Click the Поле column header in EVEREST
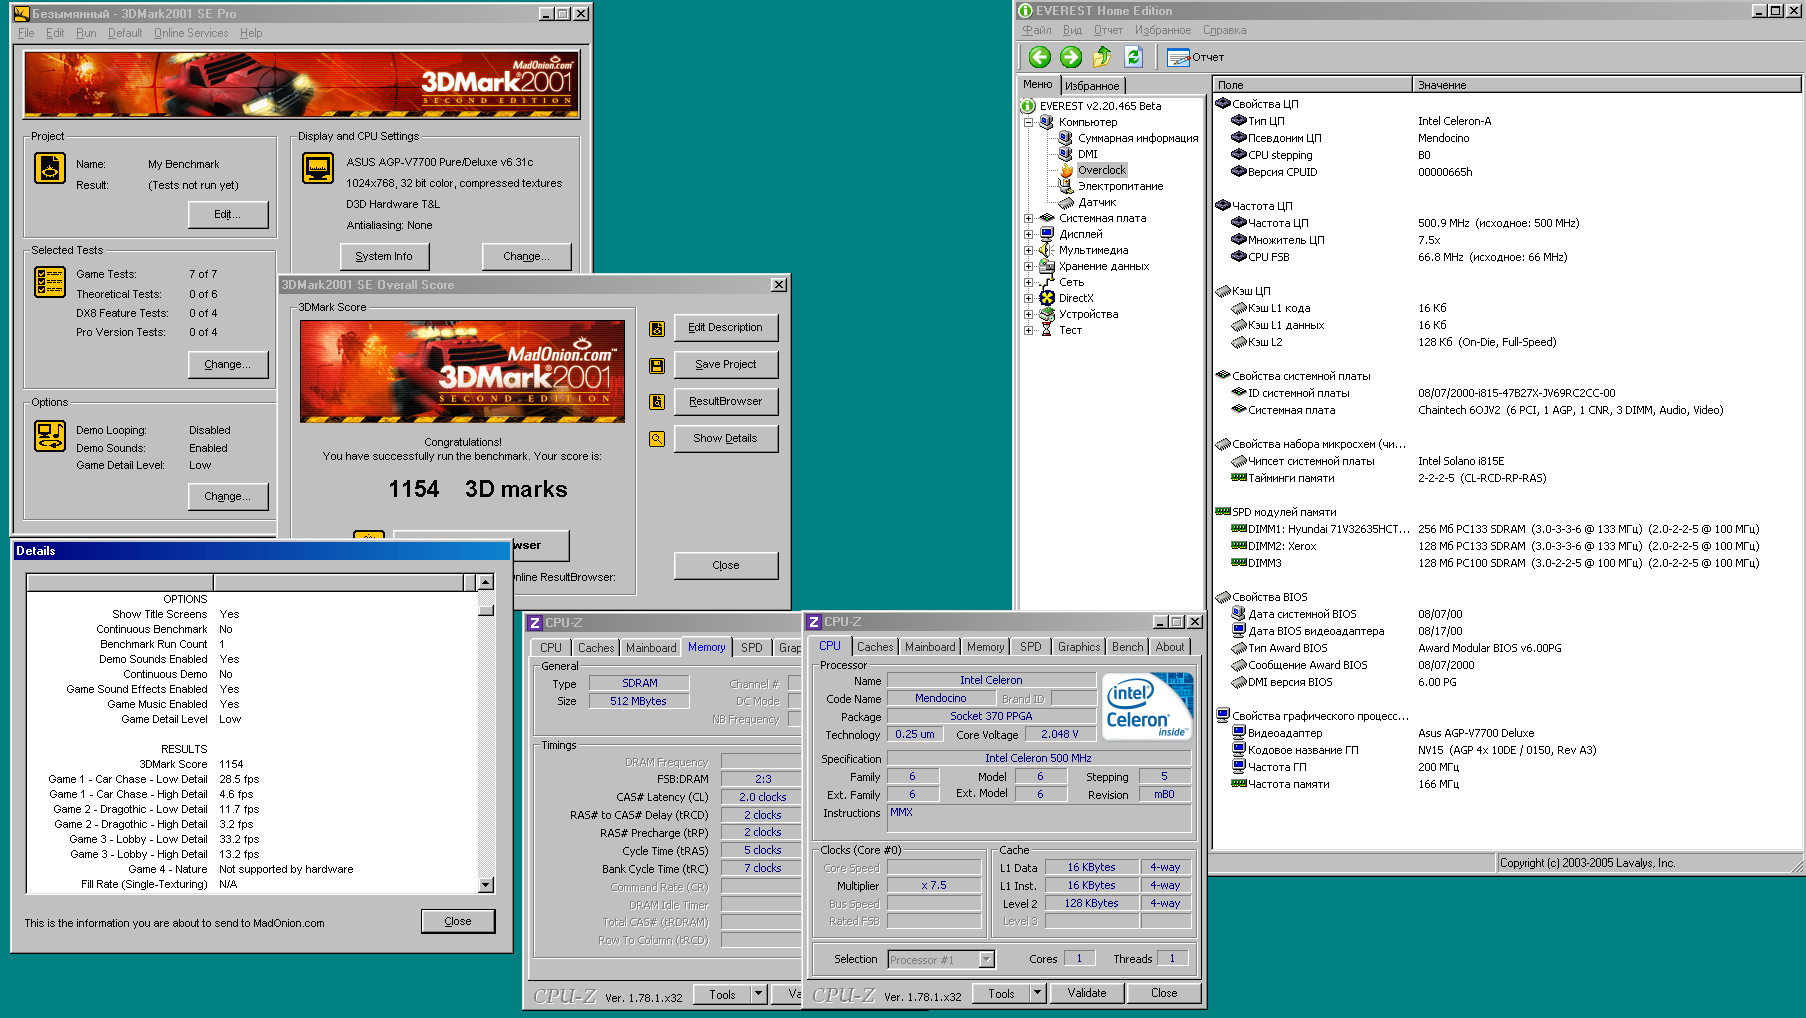The image size is (1806, 1018). coord(1313,85)
